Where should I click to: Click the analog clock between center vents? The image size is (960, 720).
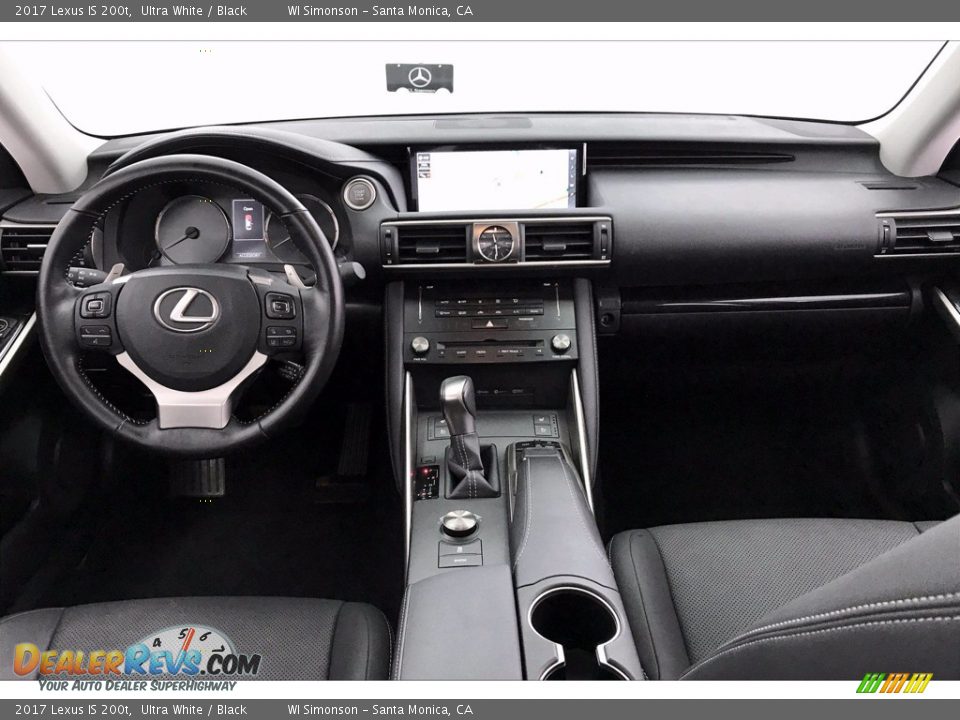[495, 242]
